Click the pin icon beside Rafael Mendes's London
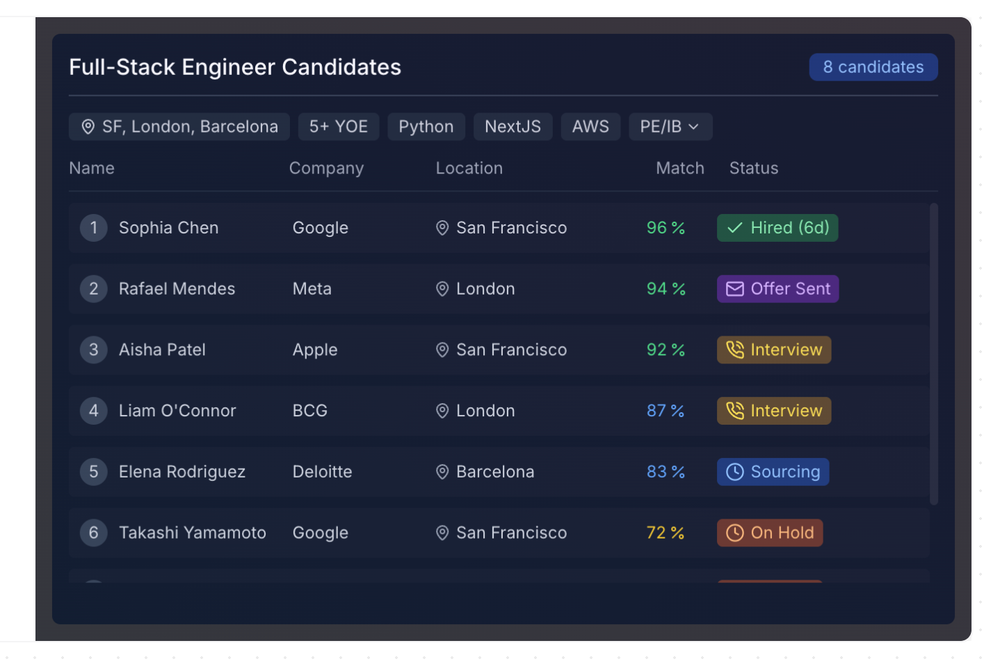Viewport: 1000px width, 663px height. tap(442, 289)
